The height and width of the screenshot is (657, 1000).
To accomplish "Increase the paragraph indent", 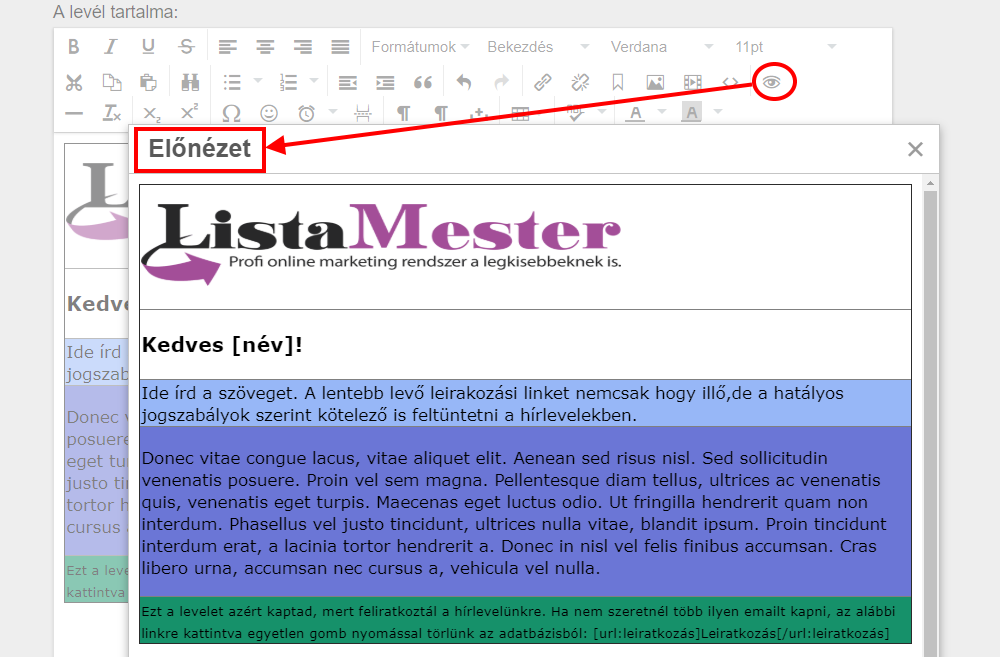I will (x=385, y=82).
